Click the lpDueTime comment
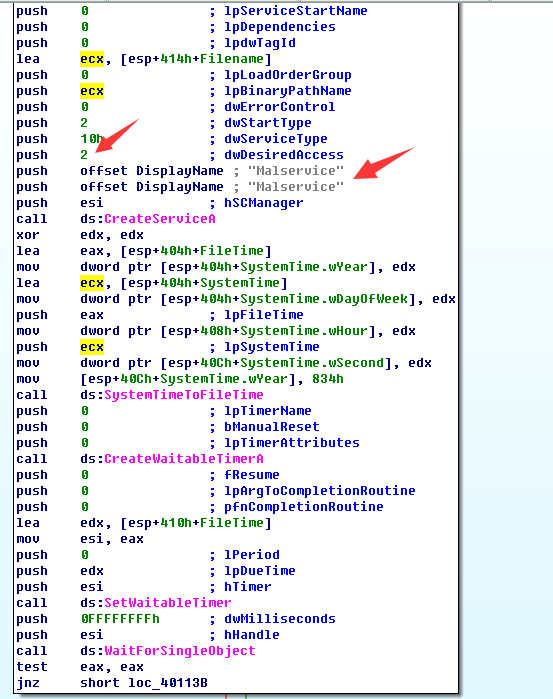The image size is (553, 699). click(x=260, y=571)
